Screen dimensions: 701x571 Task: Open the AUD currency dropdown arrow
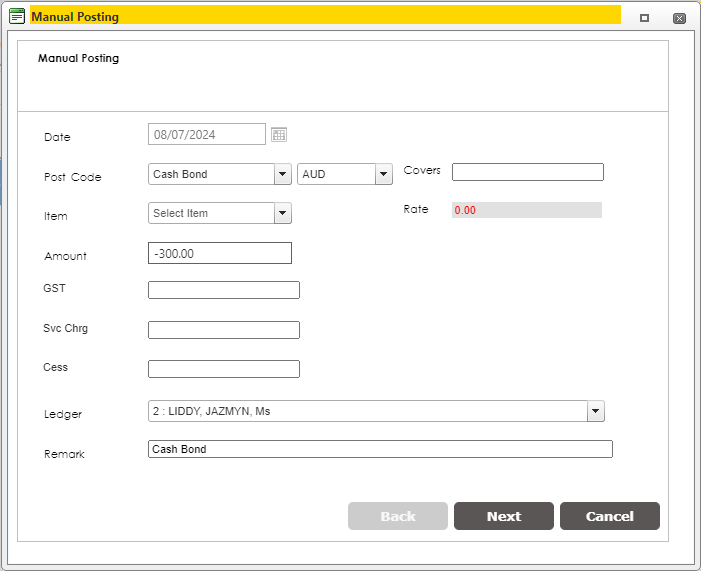tap(384, 174)
